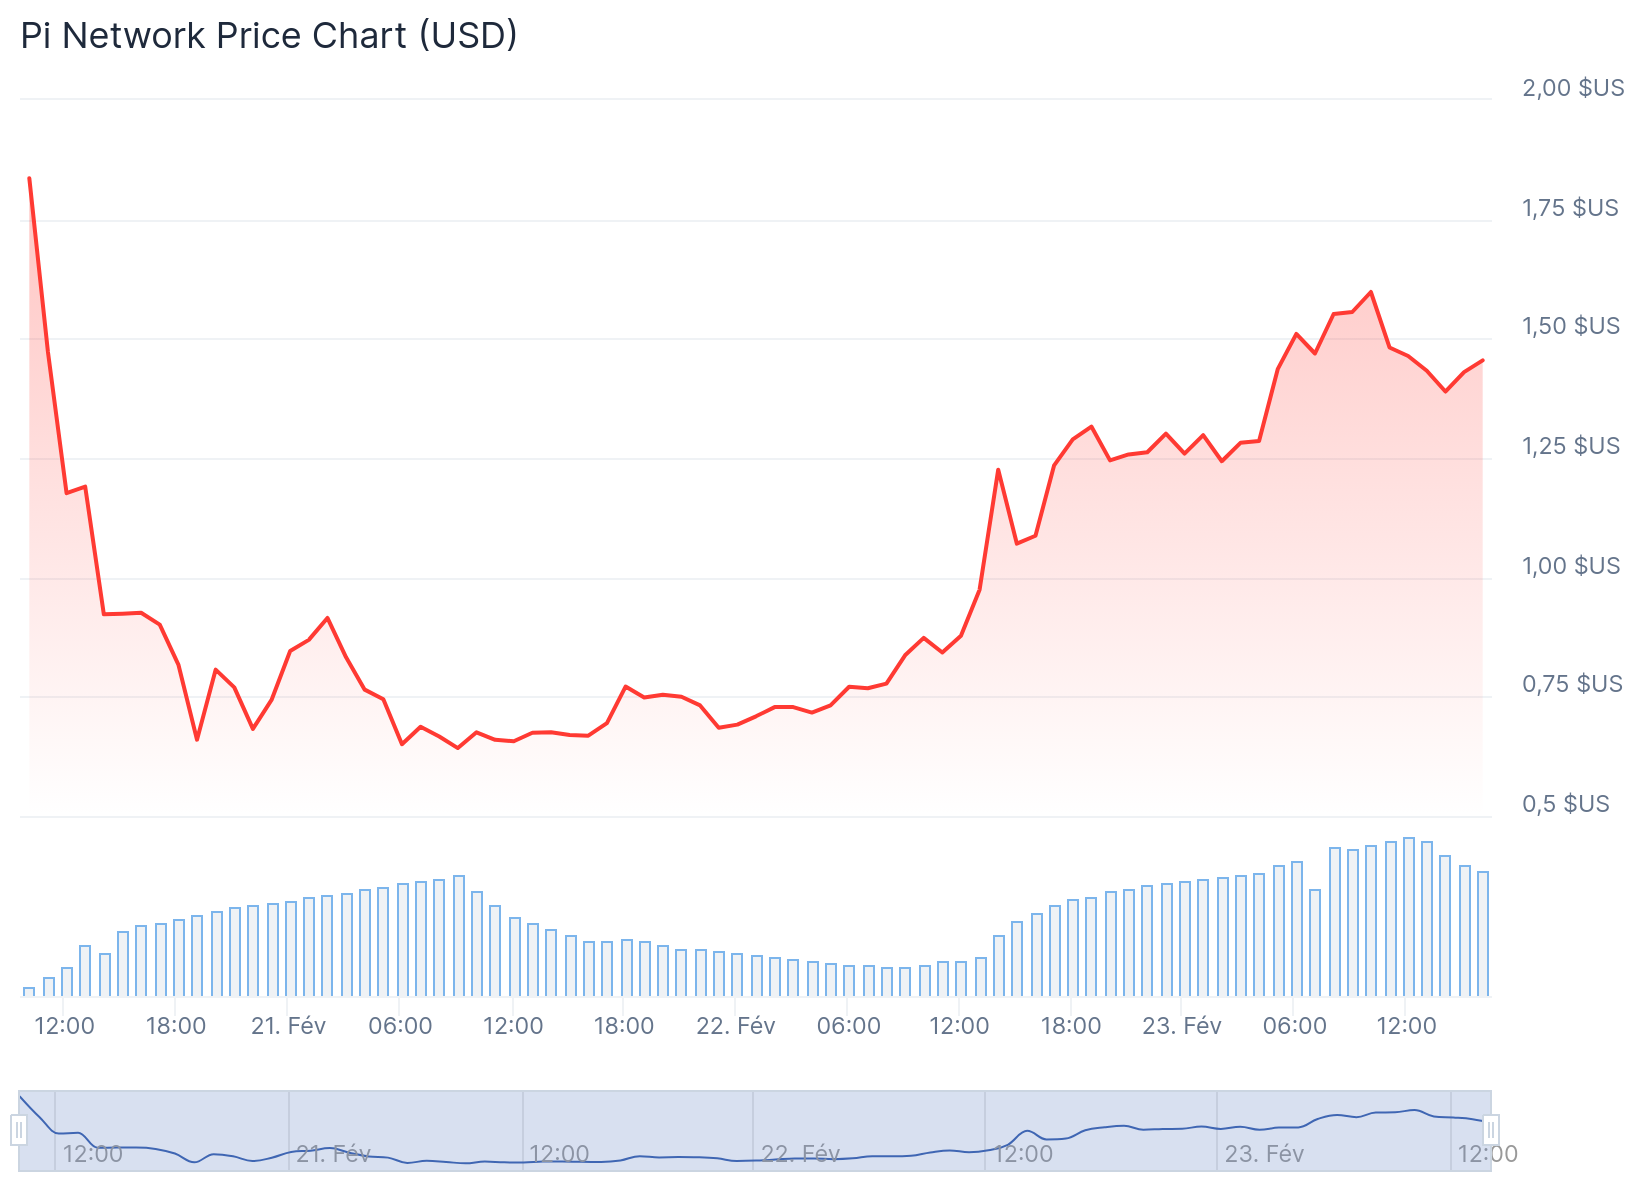
Task: Click the price line's starting point at far left
Action: pos(29,178)
